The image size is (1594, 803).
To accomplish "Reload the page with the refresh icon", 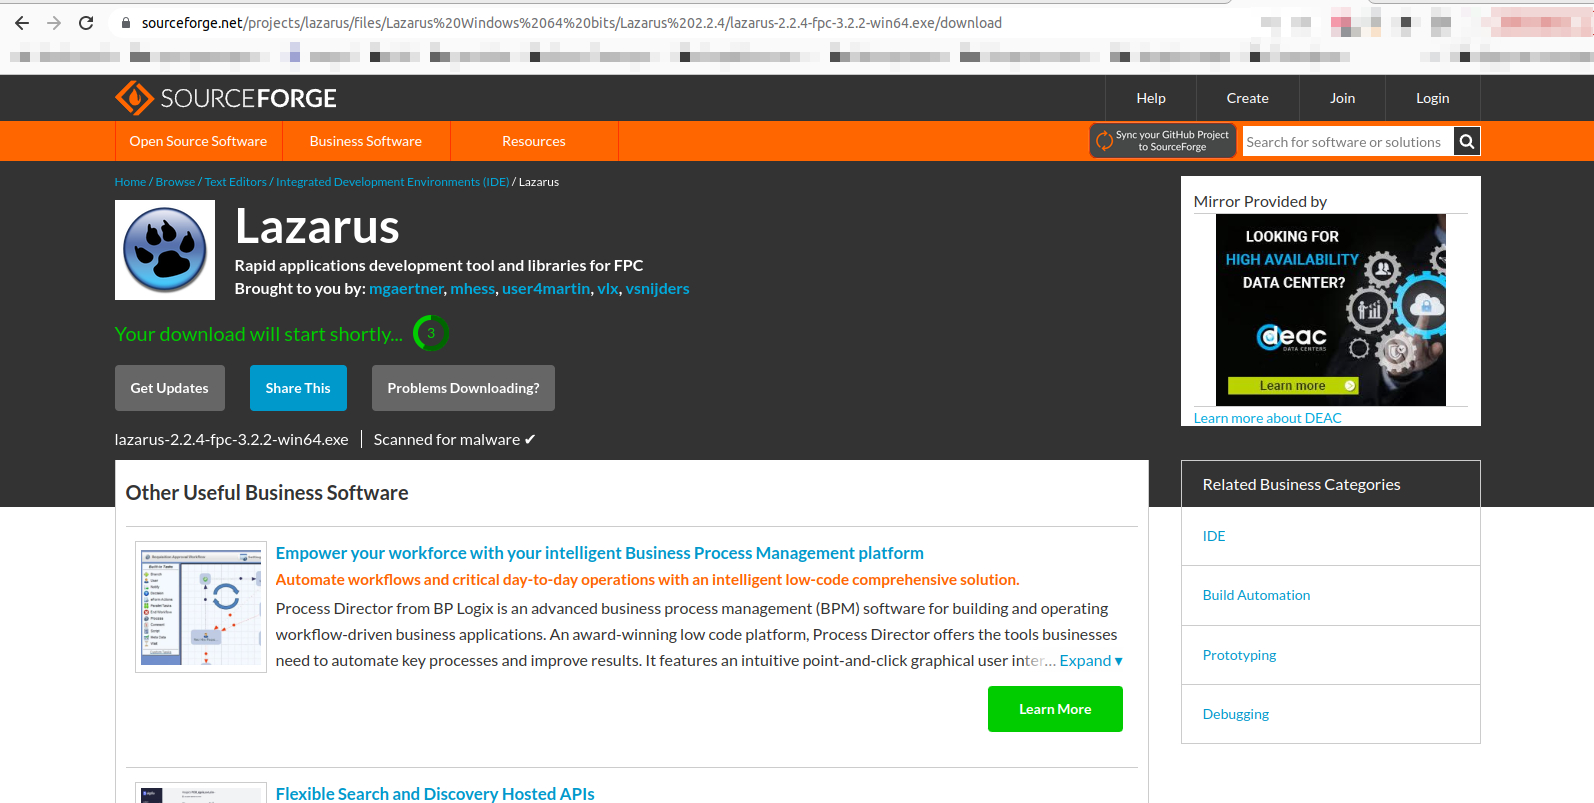I will point(86,23).
